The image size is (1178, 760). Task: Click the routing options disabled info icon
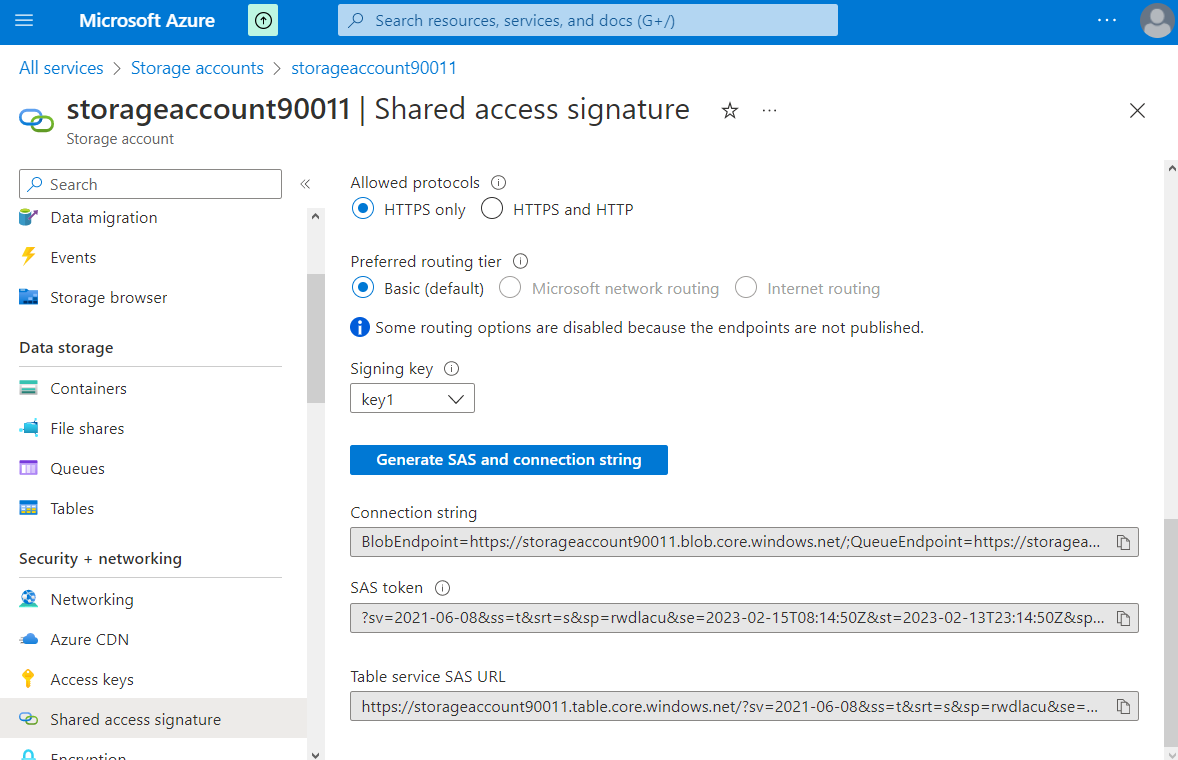coord(360,327)
